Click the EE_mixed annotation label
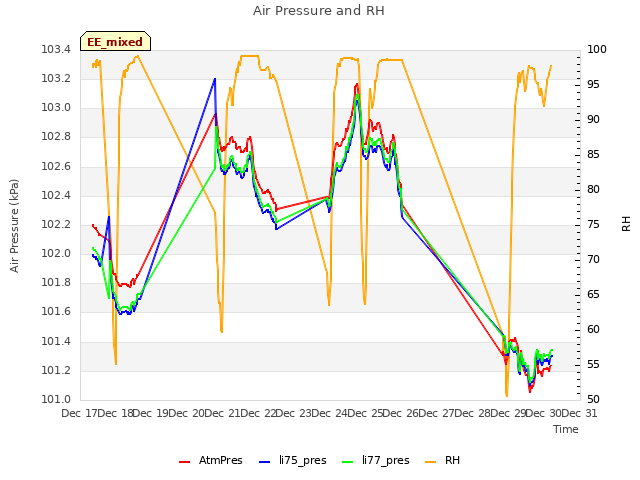This screenshot has width=640, height=480. click(115, 42)
